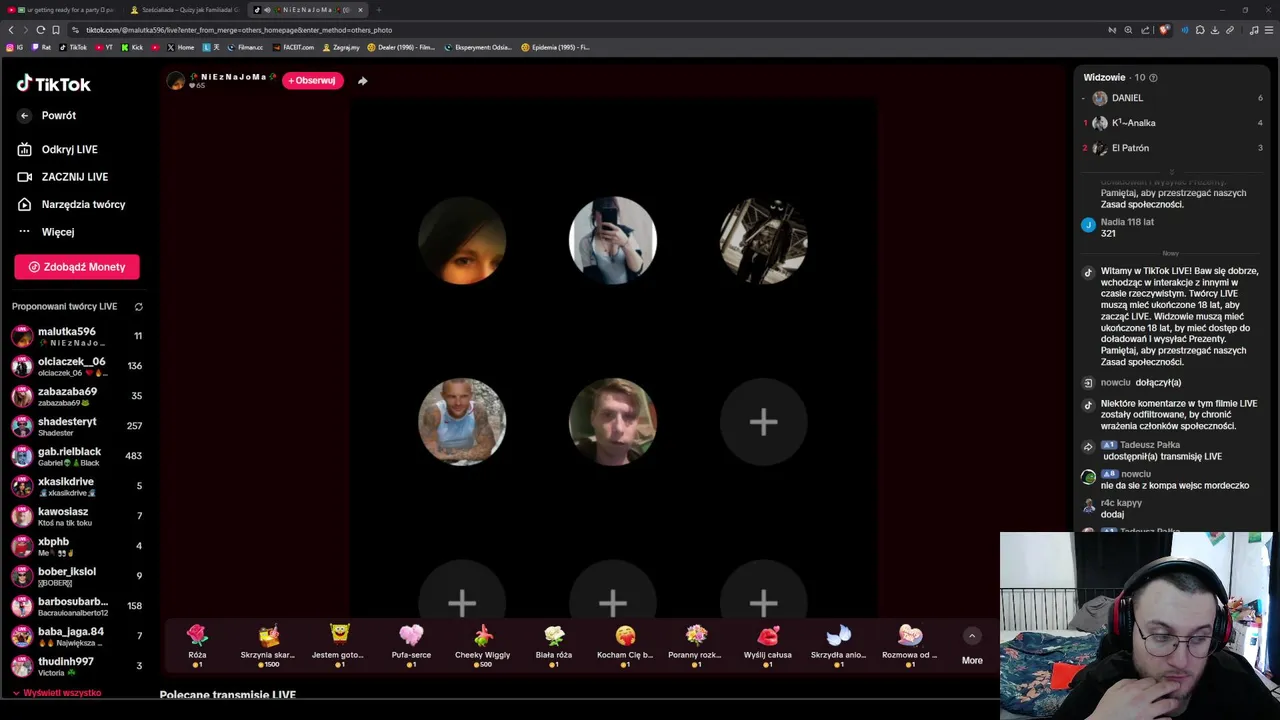The width and height of the screenshot is (1280, 720).
Task: Send the Skrzydła anioła gift
Action: (839, 645)
